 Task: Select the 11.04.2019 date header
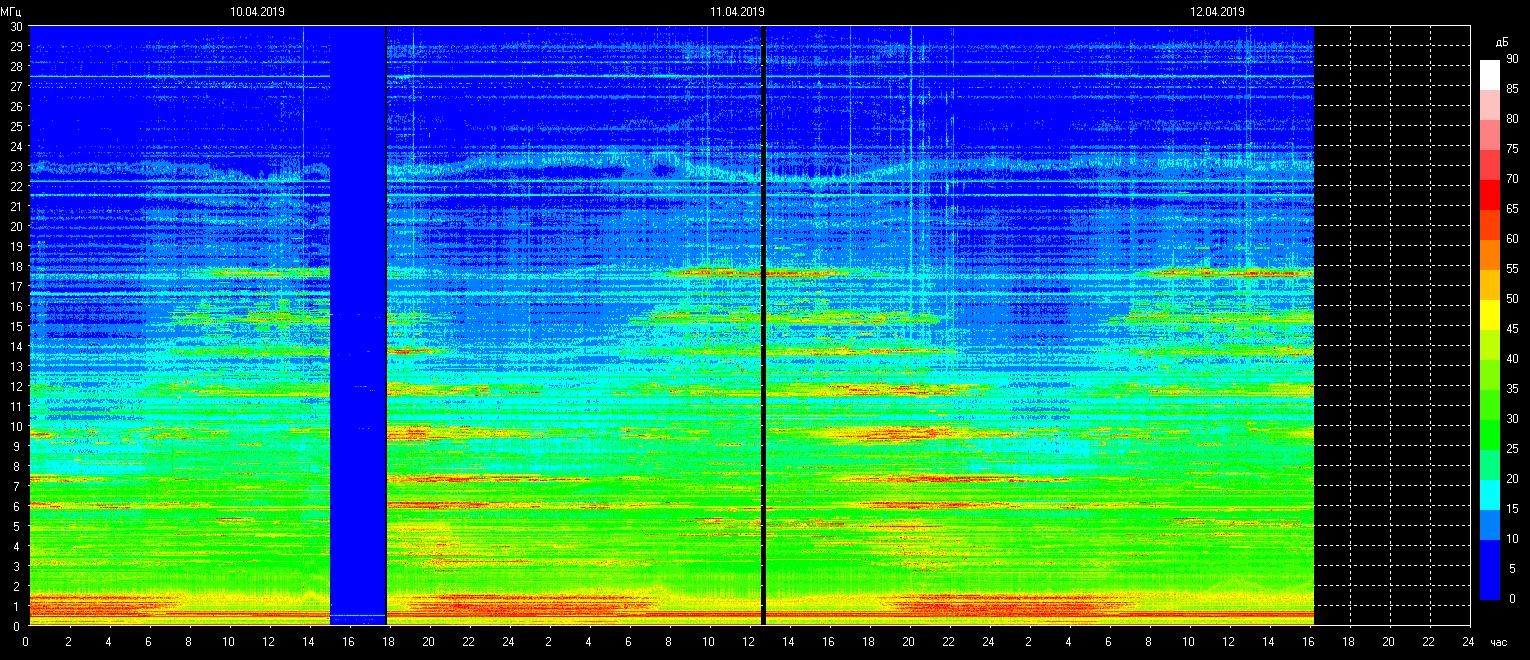[x=737, y=12]
